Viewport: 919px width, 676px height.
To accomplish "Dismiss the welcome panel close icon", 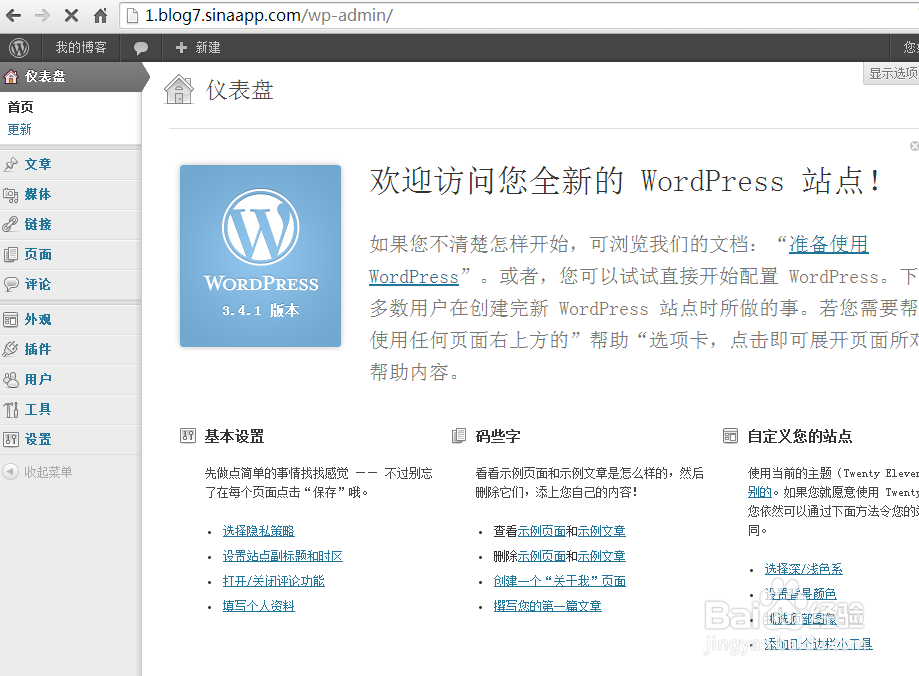I will 914,146.
